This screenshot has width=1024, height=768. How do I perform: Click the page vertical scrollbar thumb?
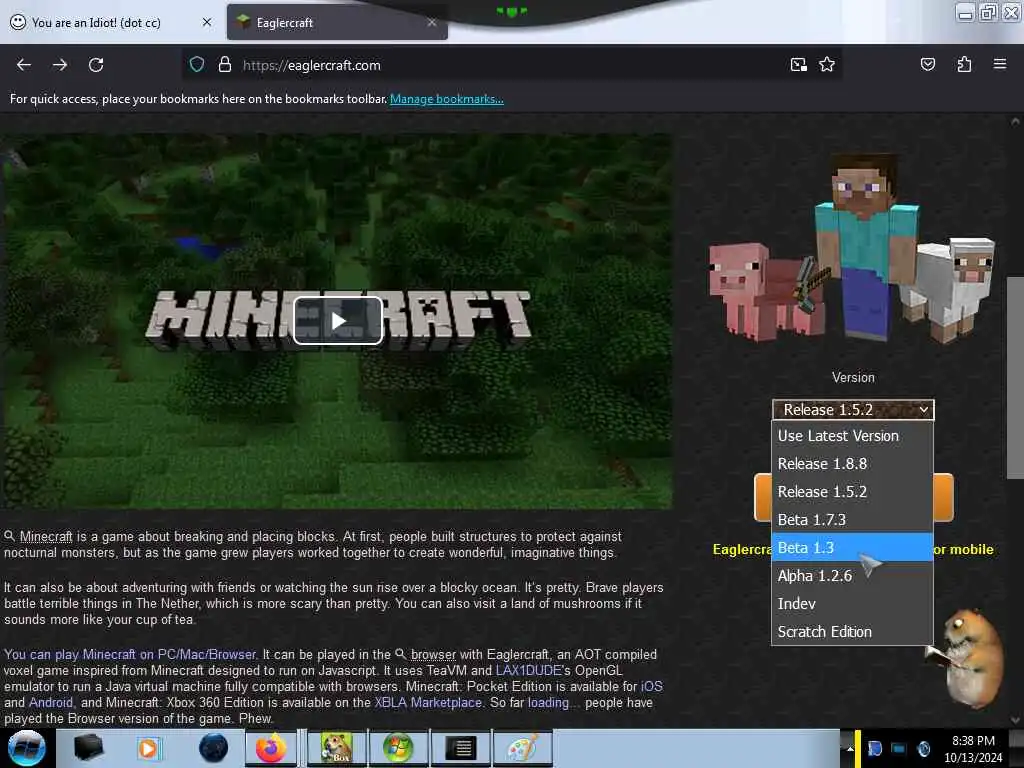[1015, 377]
